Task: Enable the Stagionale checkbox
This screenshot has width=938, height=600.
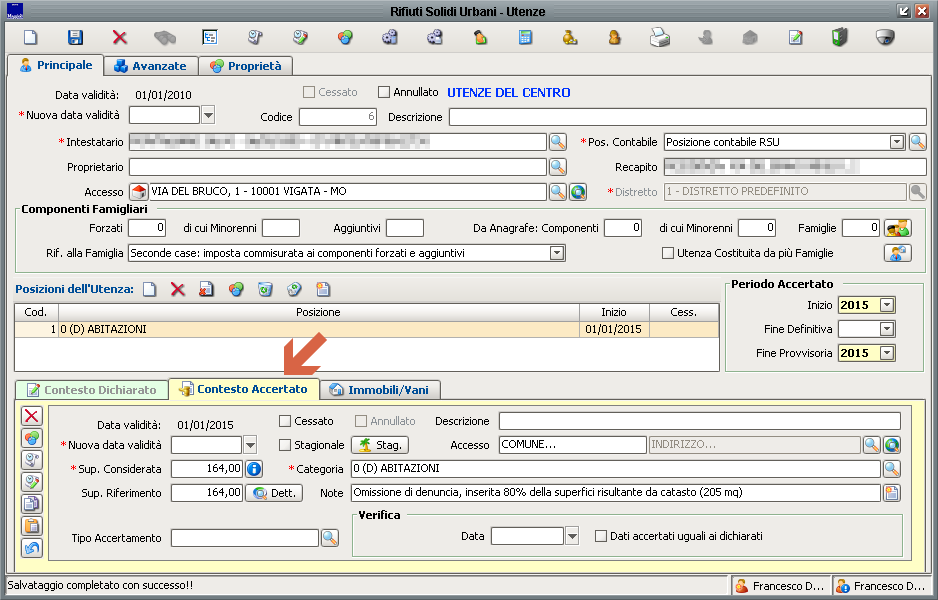Action: 285,445
